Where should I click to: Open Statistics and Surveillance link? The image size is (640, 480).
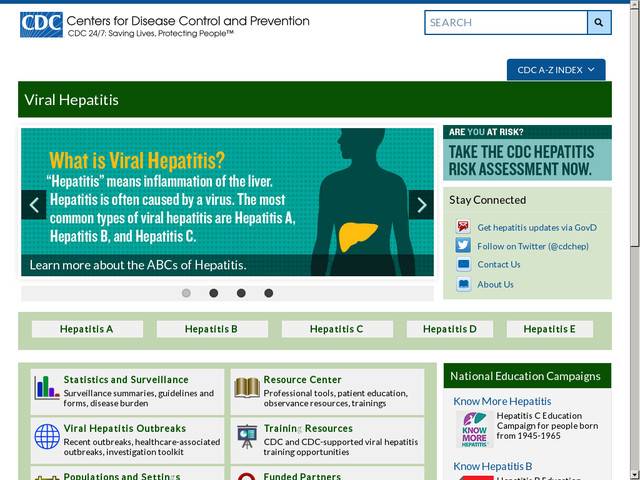126,380
